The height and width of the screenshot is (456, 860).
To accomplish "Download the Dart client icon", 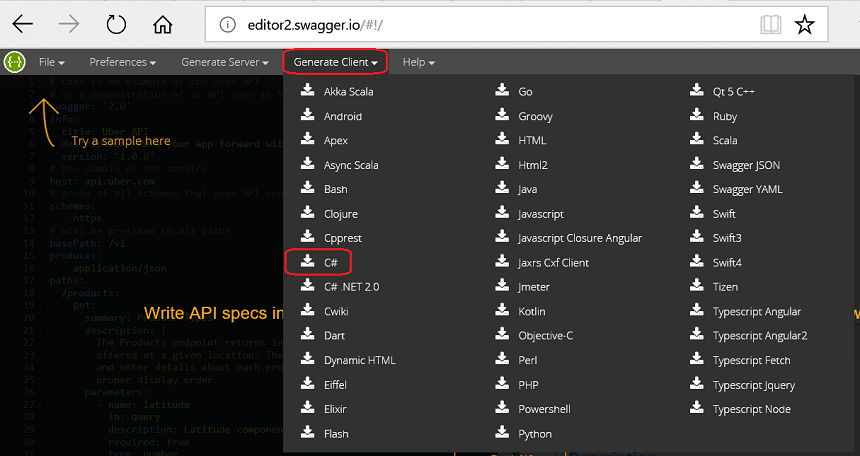I will tap(307, 334).
